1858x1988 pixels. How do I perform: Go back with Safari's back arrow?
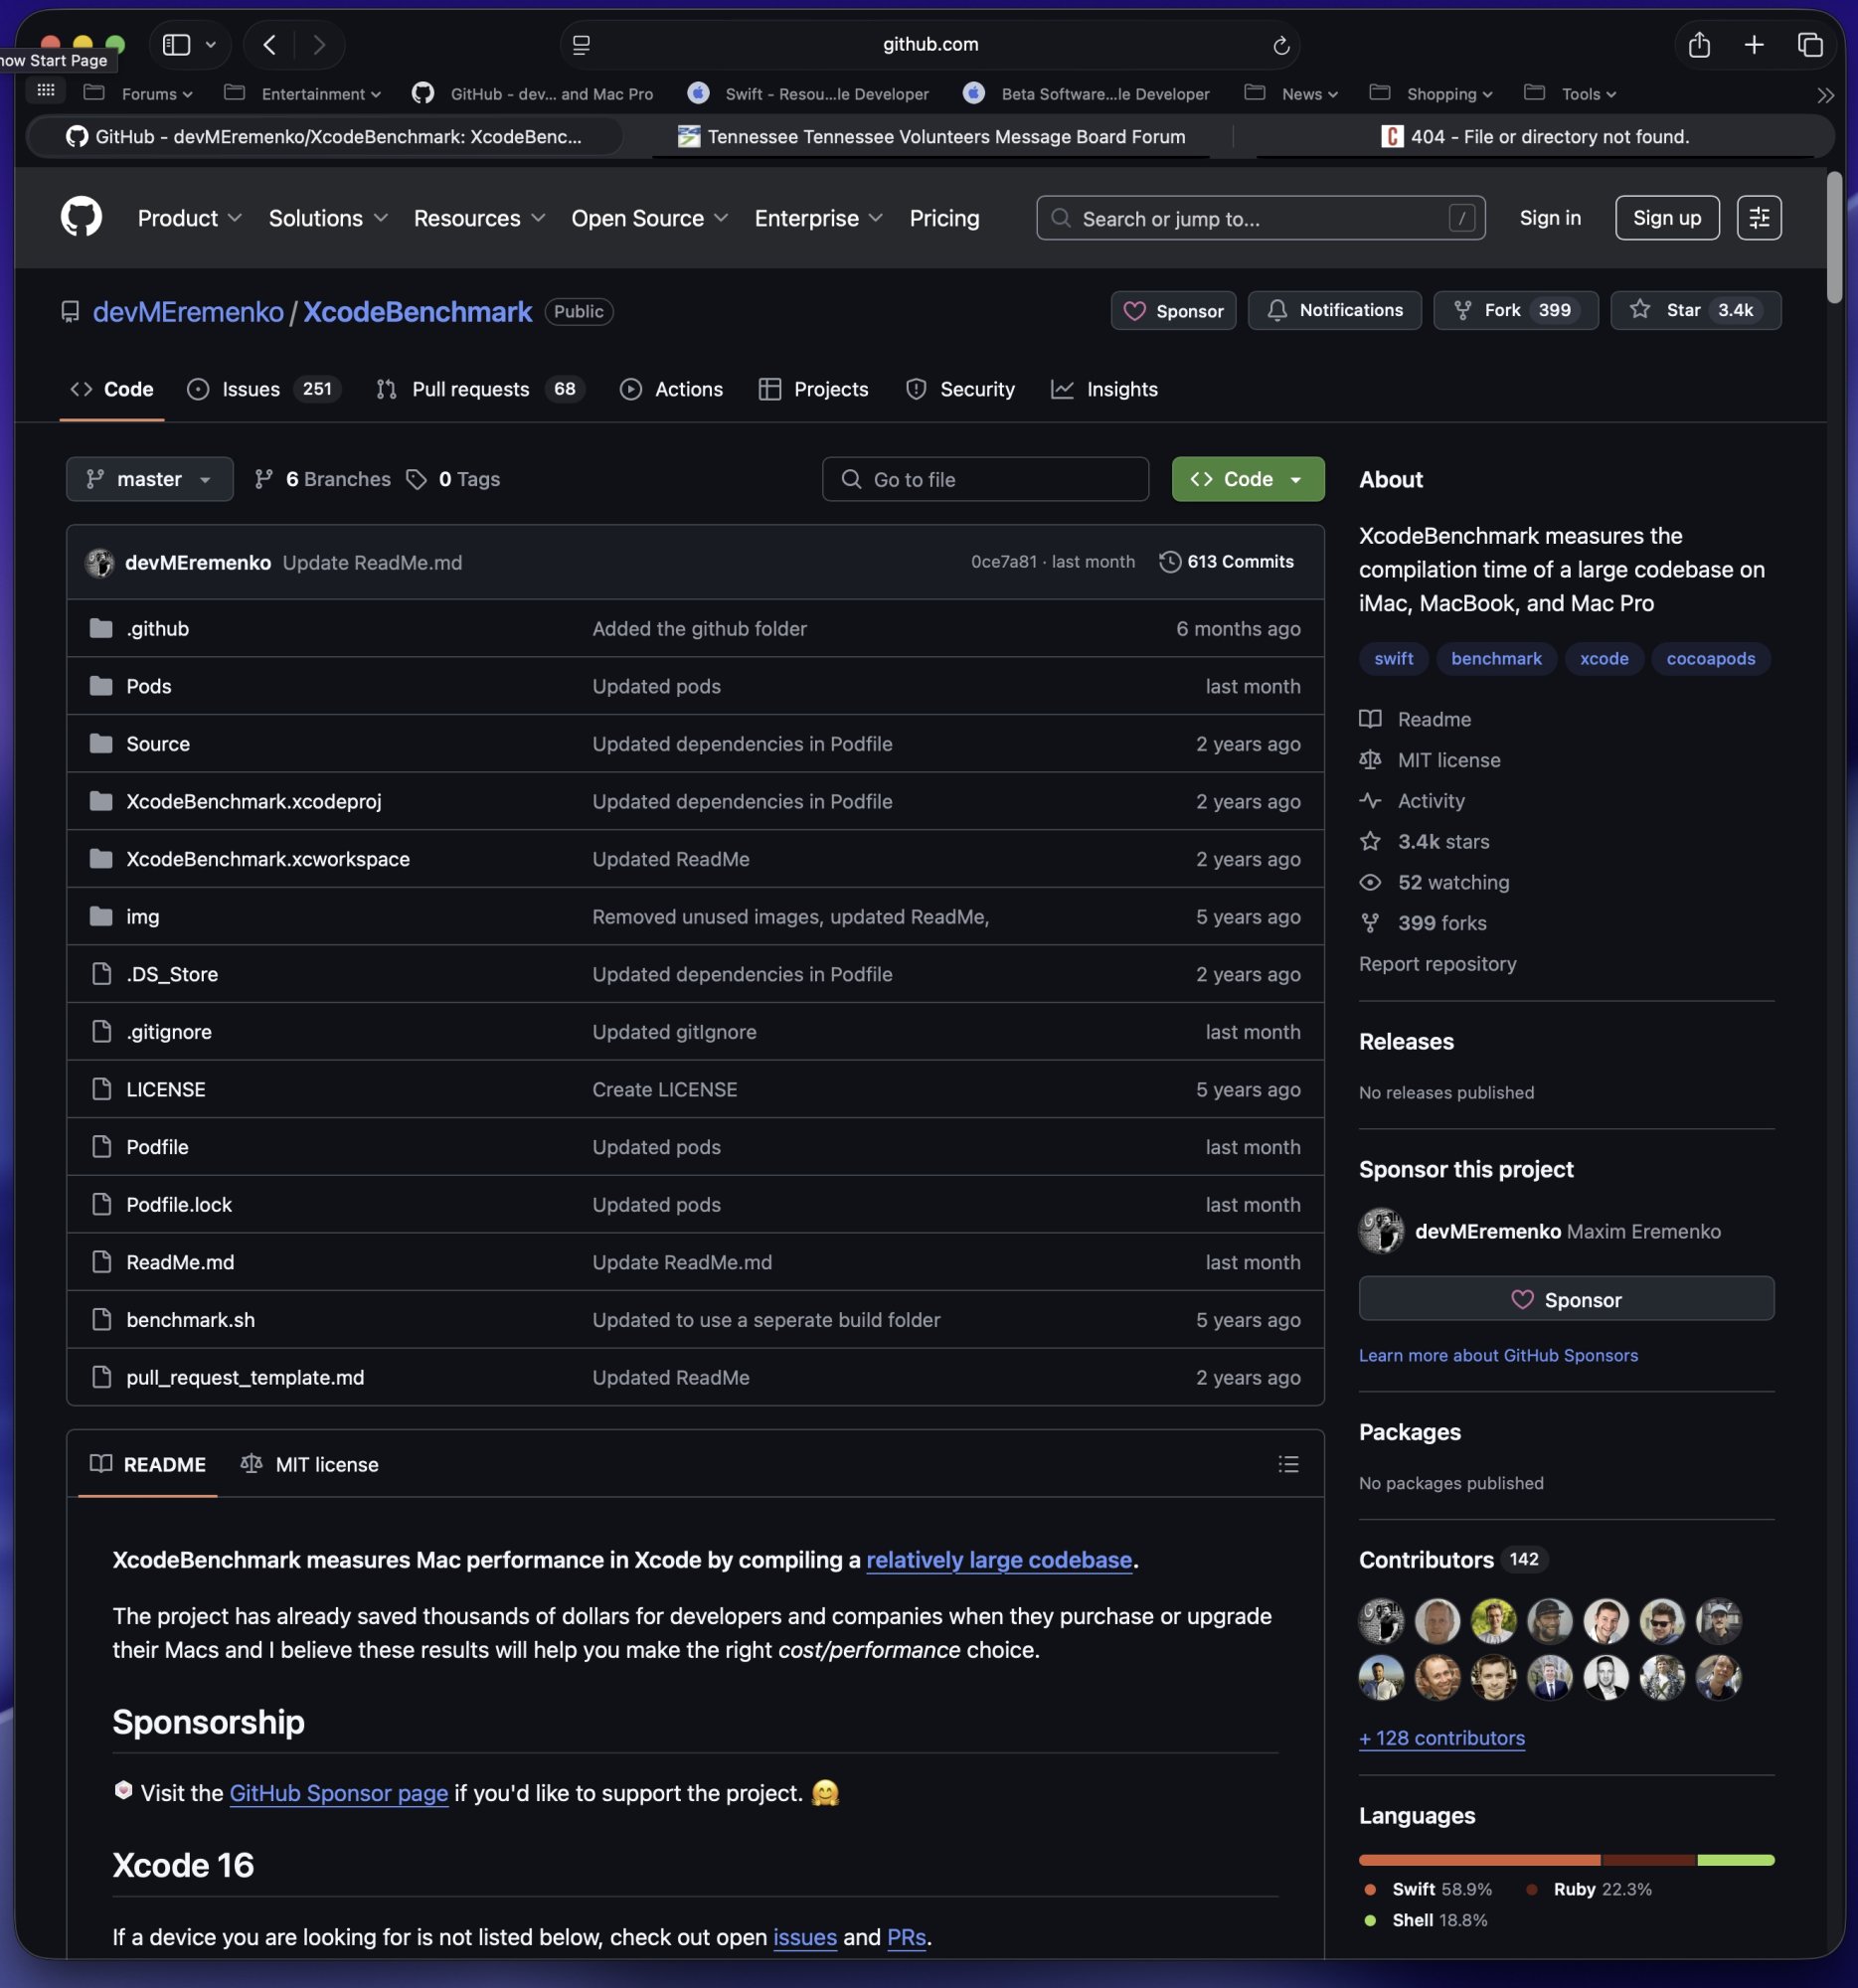269,45
